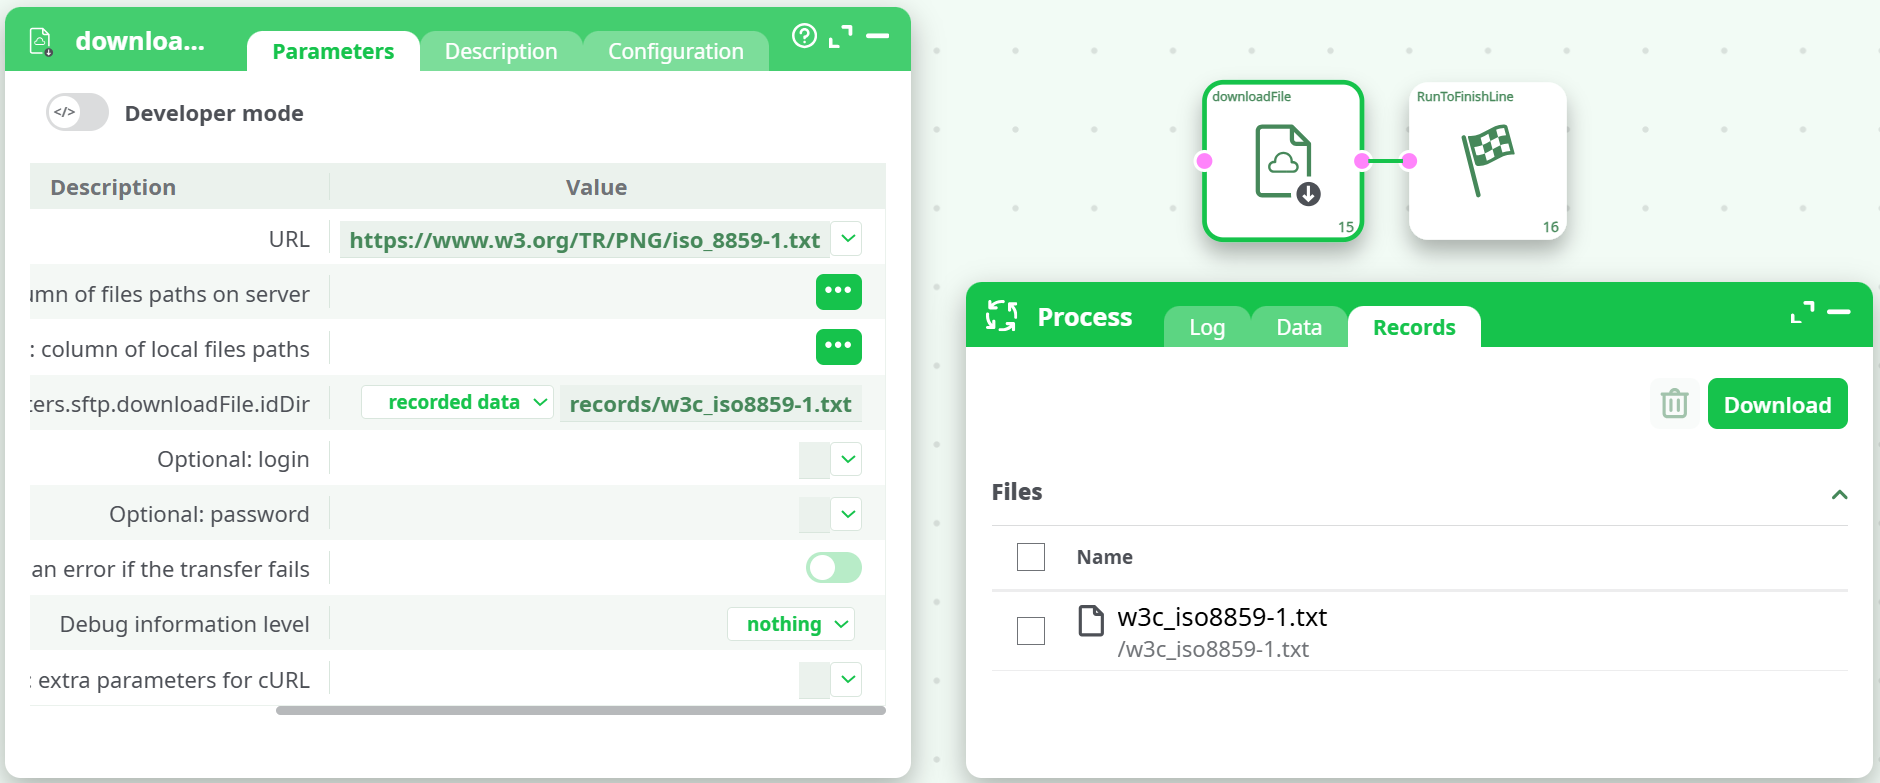Image resolution: width=1880 pixels, height=783 pixels.
Task: Click the w3c_iso8859-1.txt file icon
Action: point(1091,621)
